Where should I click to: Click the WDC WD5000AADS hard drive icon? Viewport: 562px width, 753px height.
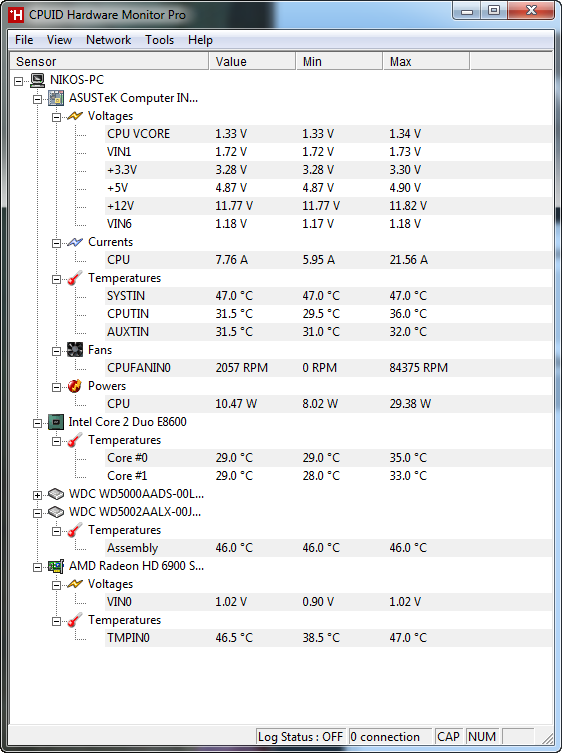coord(56,494)
